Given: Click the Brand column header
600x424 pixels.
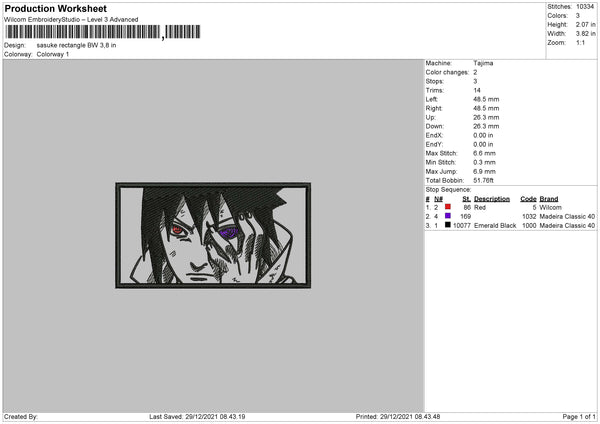Looking at the screenshot, I should click(549, 199).
